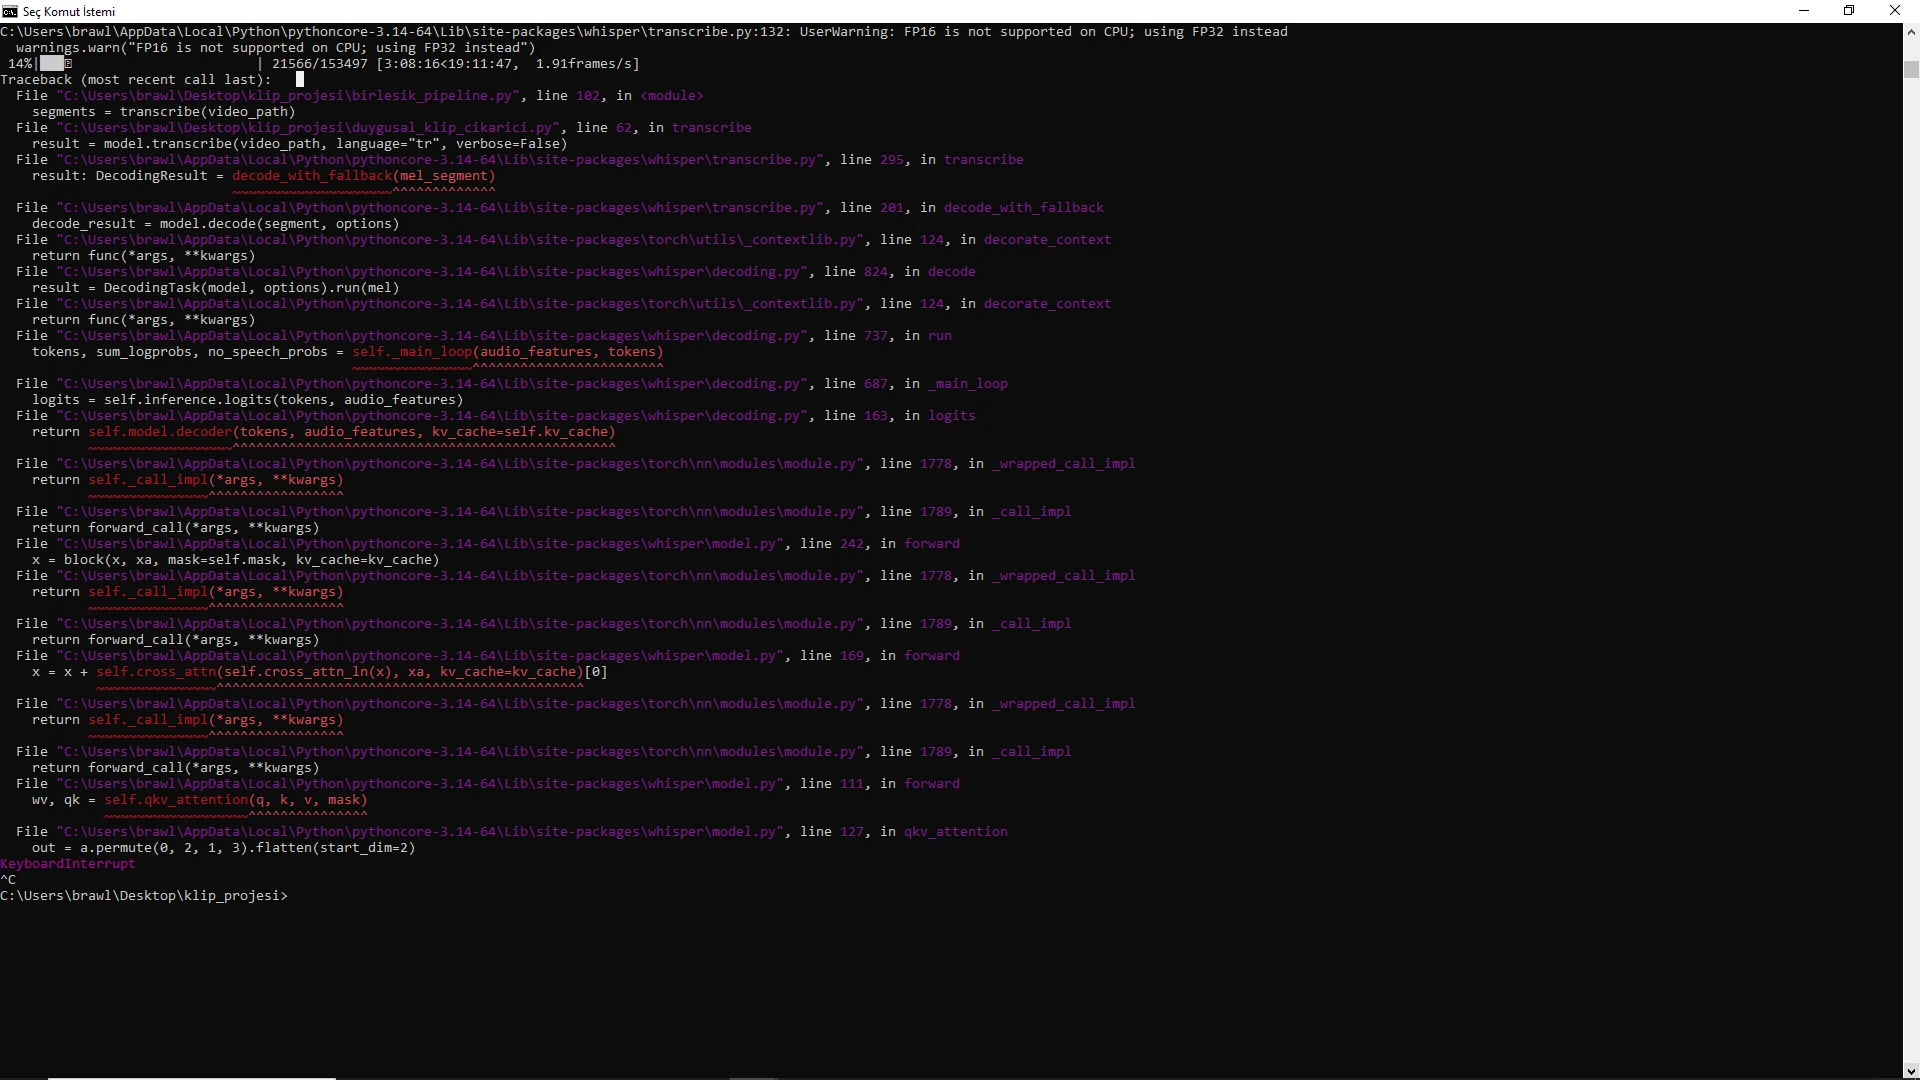The width and height of the screenshot is (1920, 1080).
Task: Open the Command Prompt system menu icon
Action: click(10, 11)
